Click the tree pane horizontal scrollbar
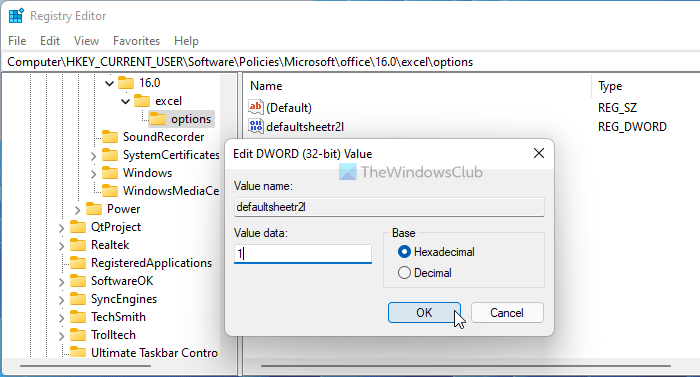Viewport: 700px width, 377px height. tap(85, 366)
